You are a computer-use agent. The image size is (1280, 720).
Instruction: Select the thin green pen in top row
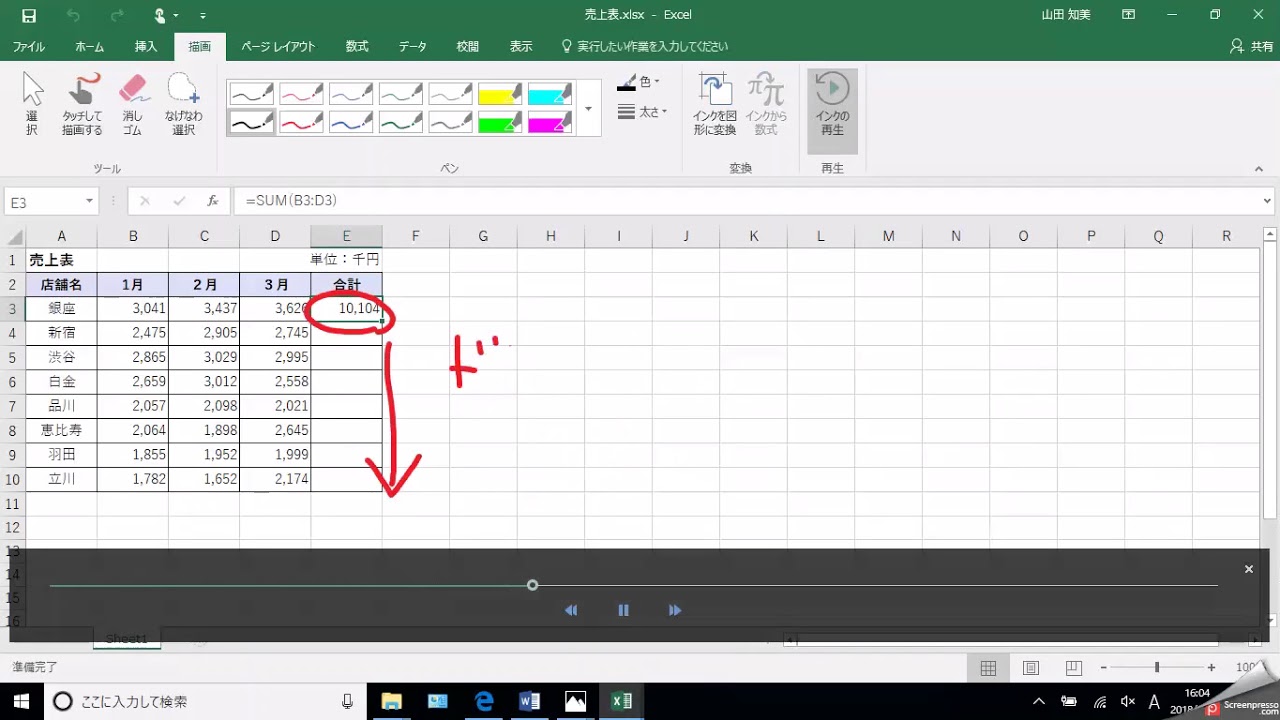(x=401, y=94)
